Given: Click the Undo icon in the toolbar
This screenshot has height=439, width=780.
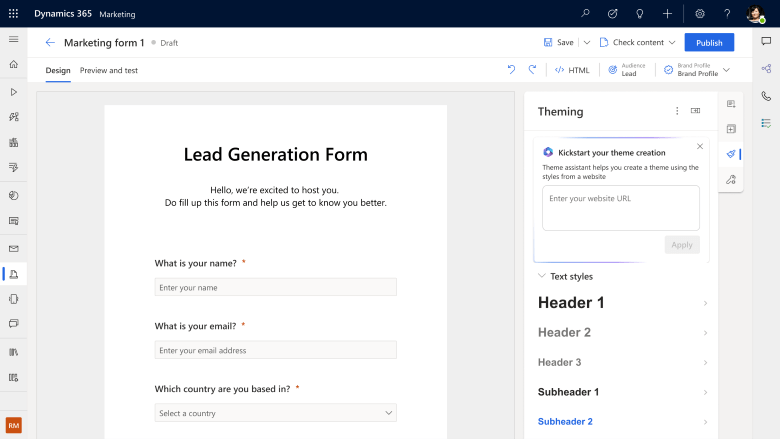Looking at the screenshot, I should (x=511, y=70).
